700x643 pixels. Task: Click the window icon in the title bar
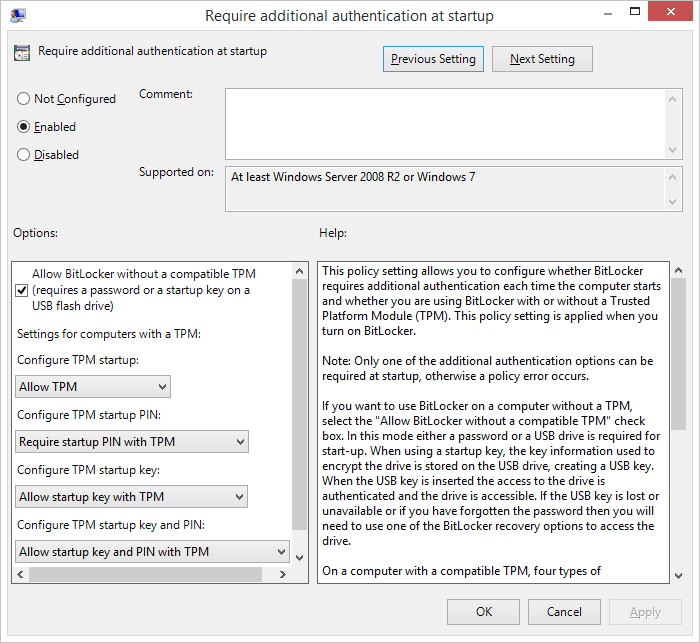(18, 15)
